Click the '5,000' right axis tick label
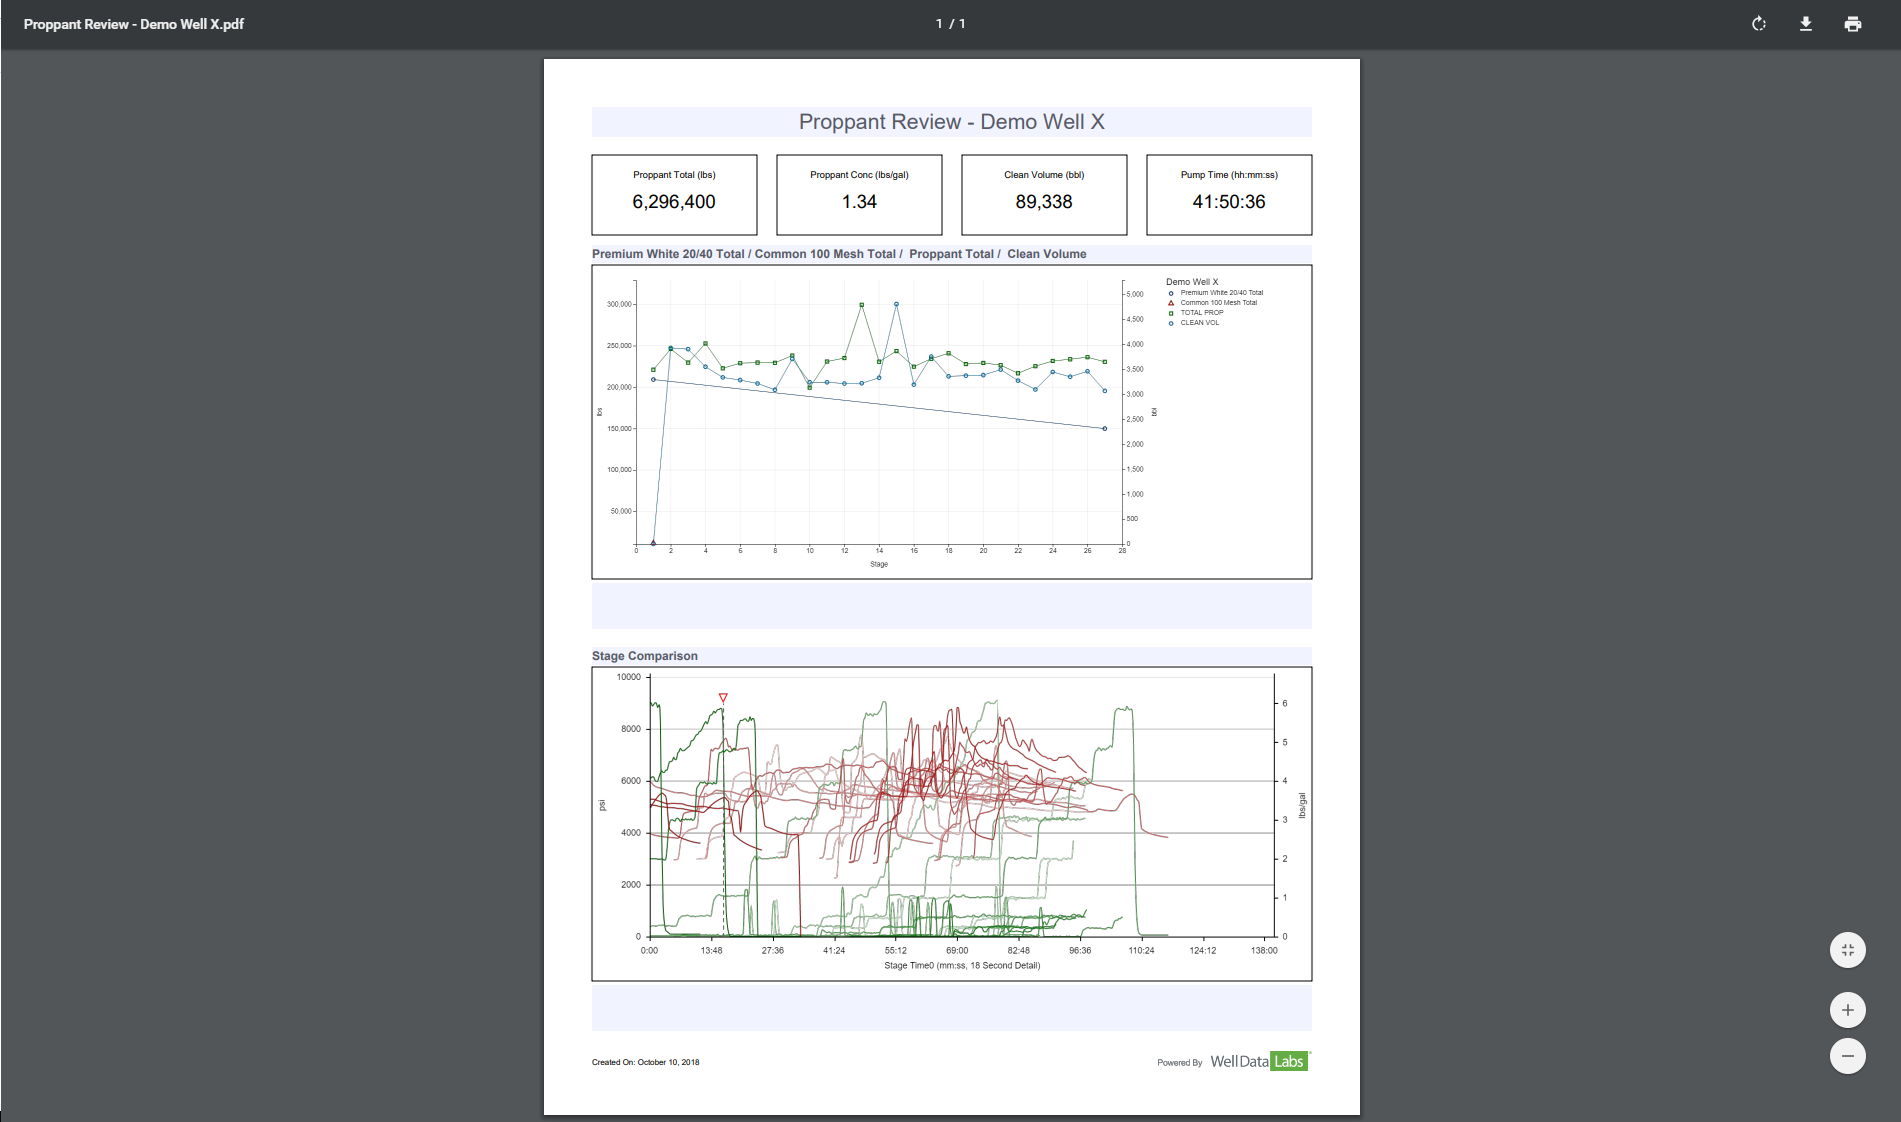This screenshot has width=1901, height=1122. point(1135,294)
